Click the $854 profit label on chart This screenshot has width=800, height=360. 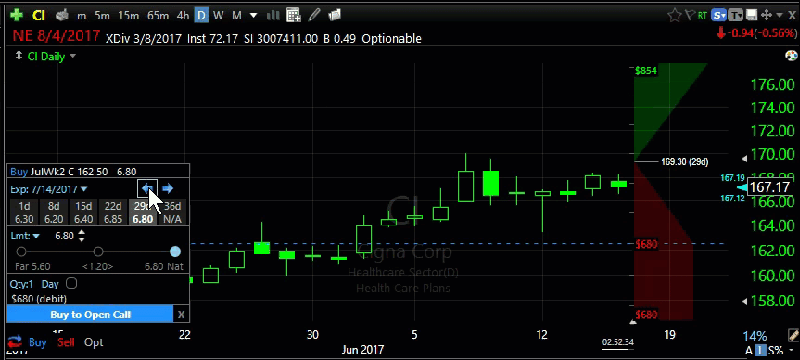[645, 70]
